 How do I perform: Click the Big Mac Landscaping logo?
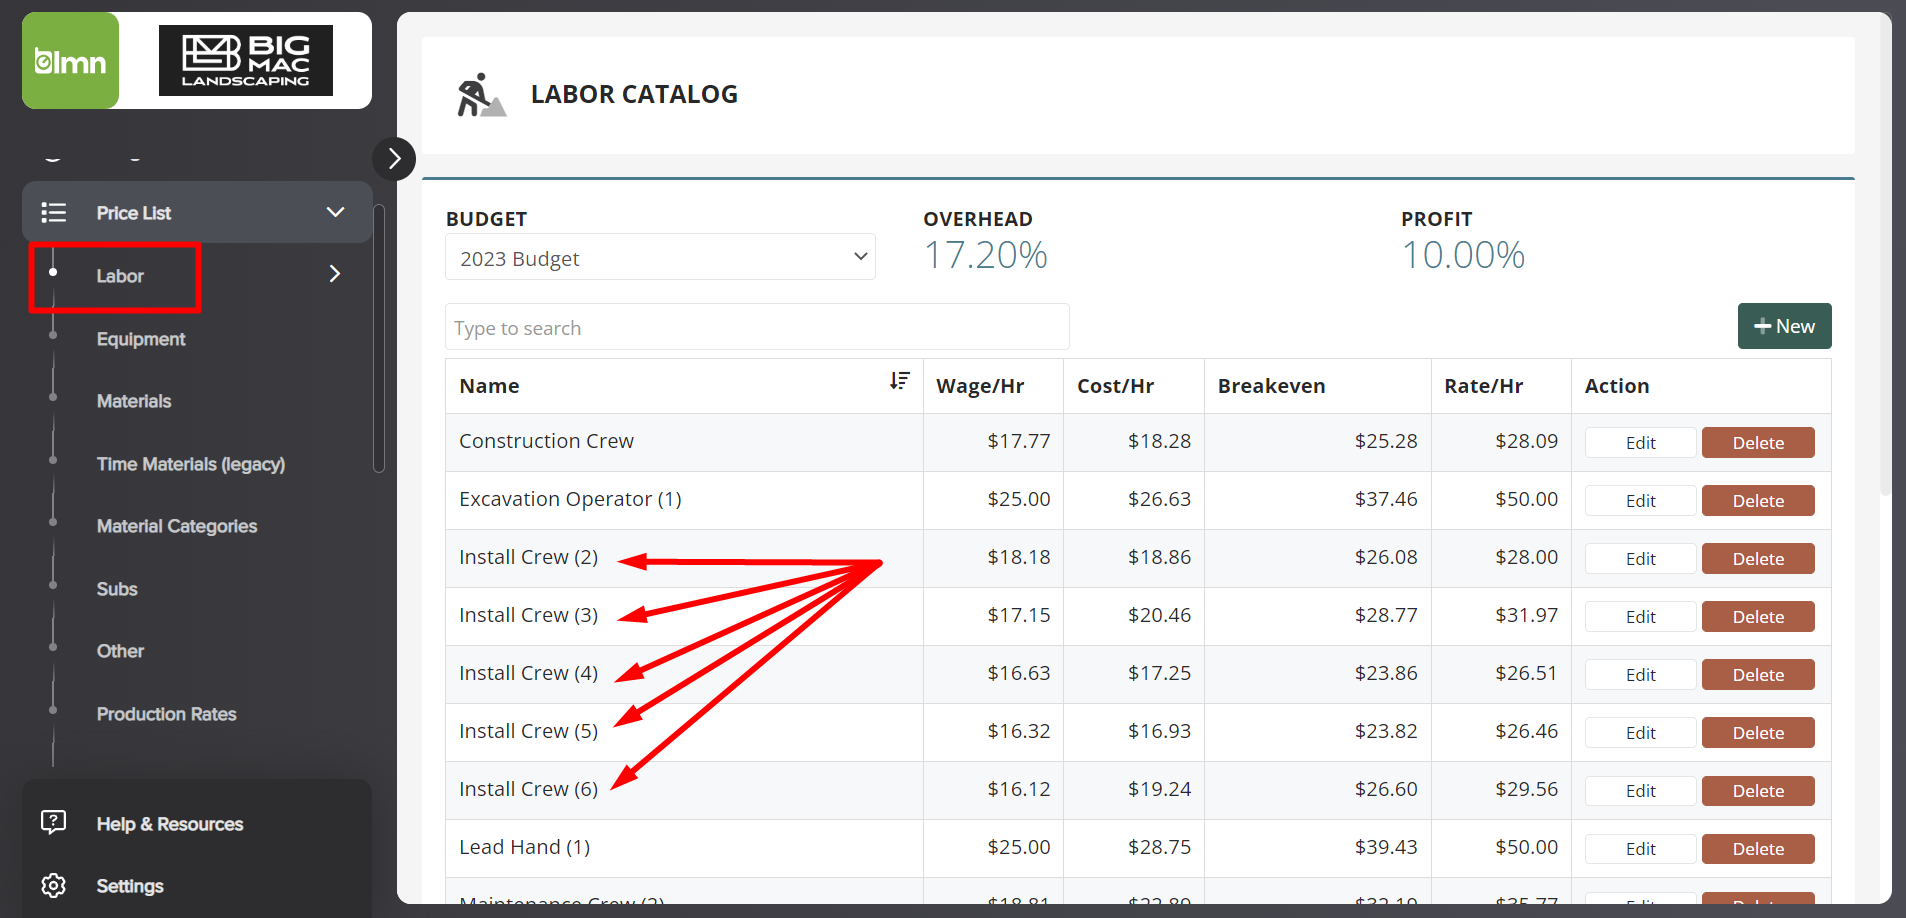246,61
